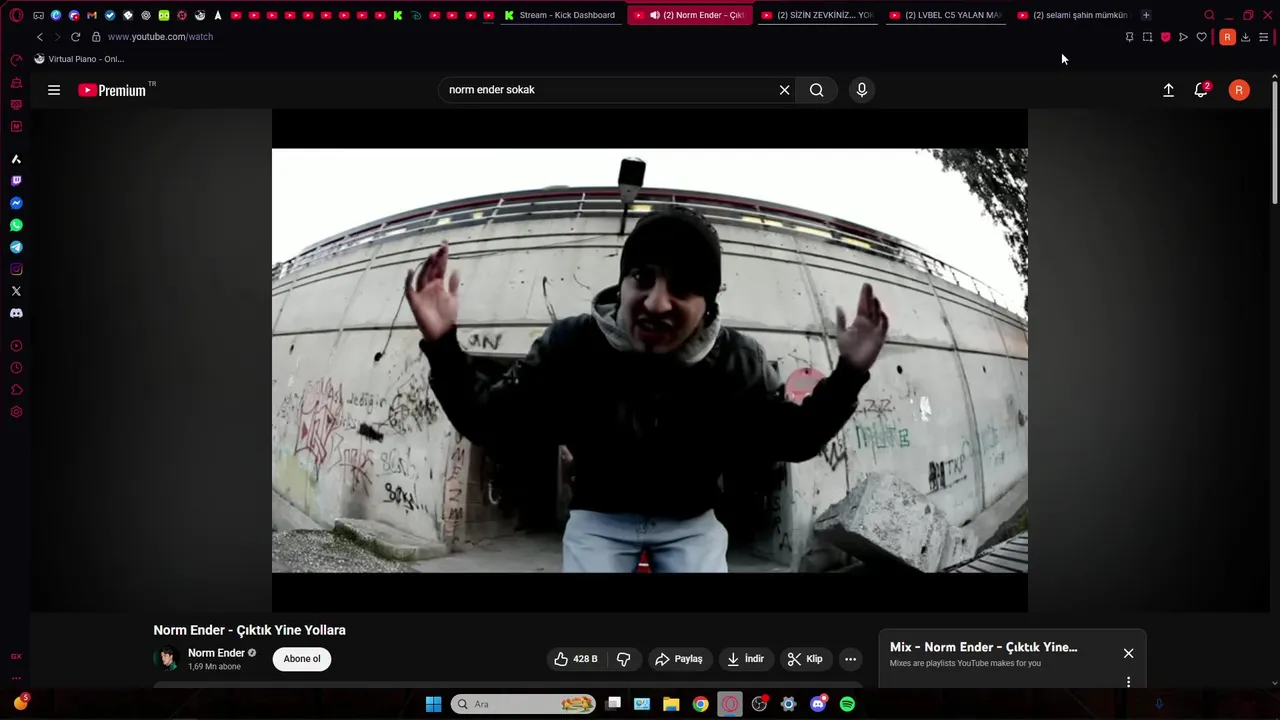The image size is (1280, 720).
Task: Open Messenger in Opera sidebar
Action: [x=16, y=203]
